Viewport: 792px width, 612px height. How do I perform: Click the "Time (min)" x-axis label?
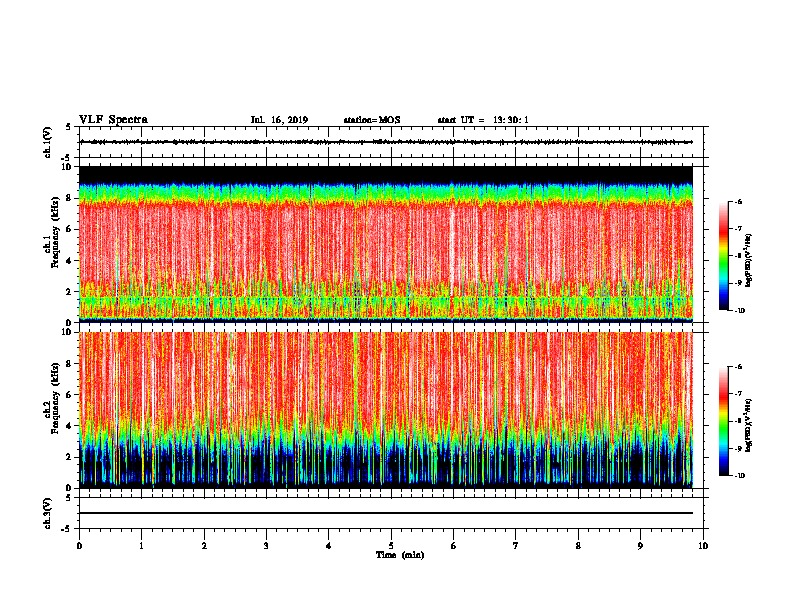[400, 555]
